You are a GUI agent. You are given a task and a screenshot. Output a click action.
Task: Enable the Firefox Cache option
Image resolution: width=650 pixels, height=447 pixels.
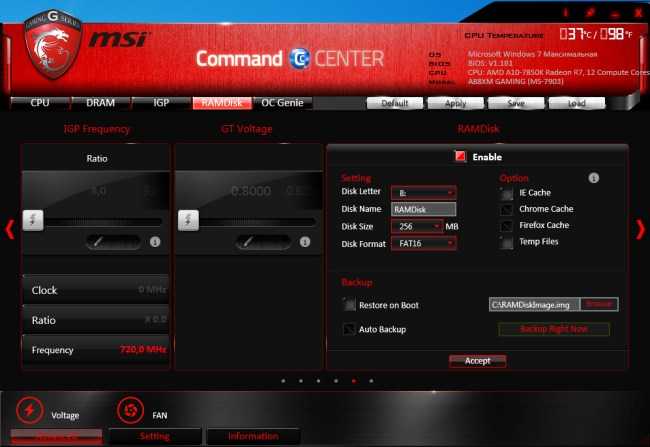pos(506,226)
